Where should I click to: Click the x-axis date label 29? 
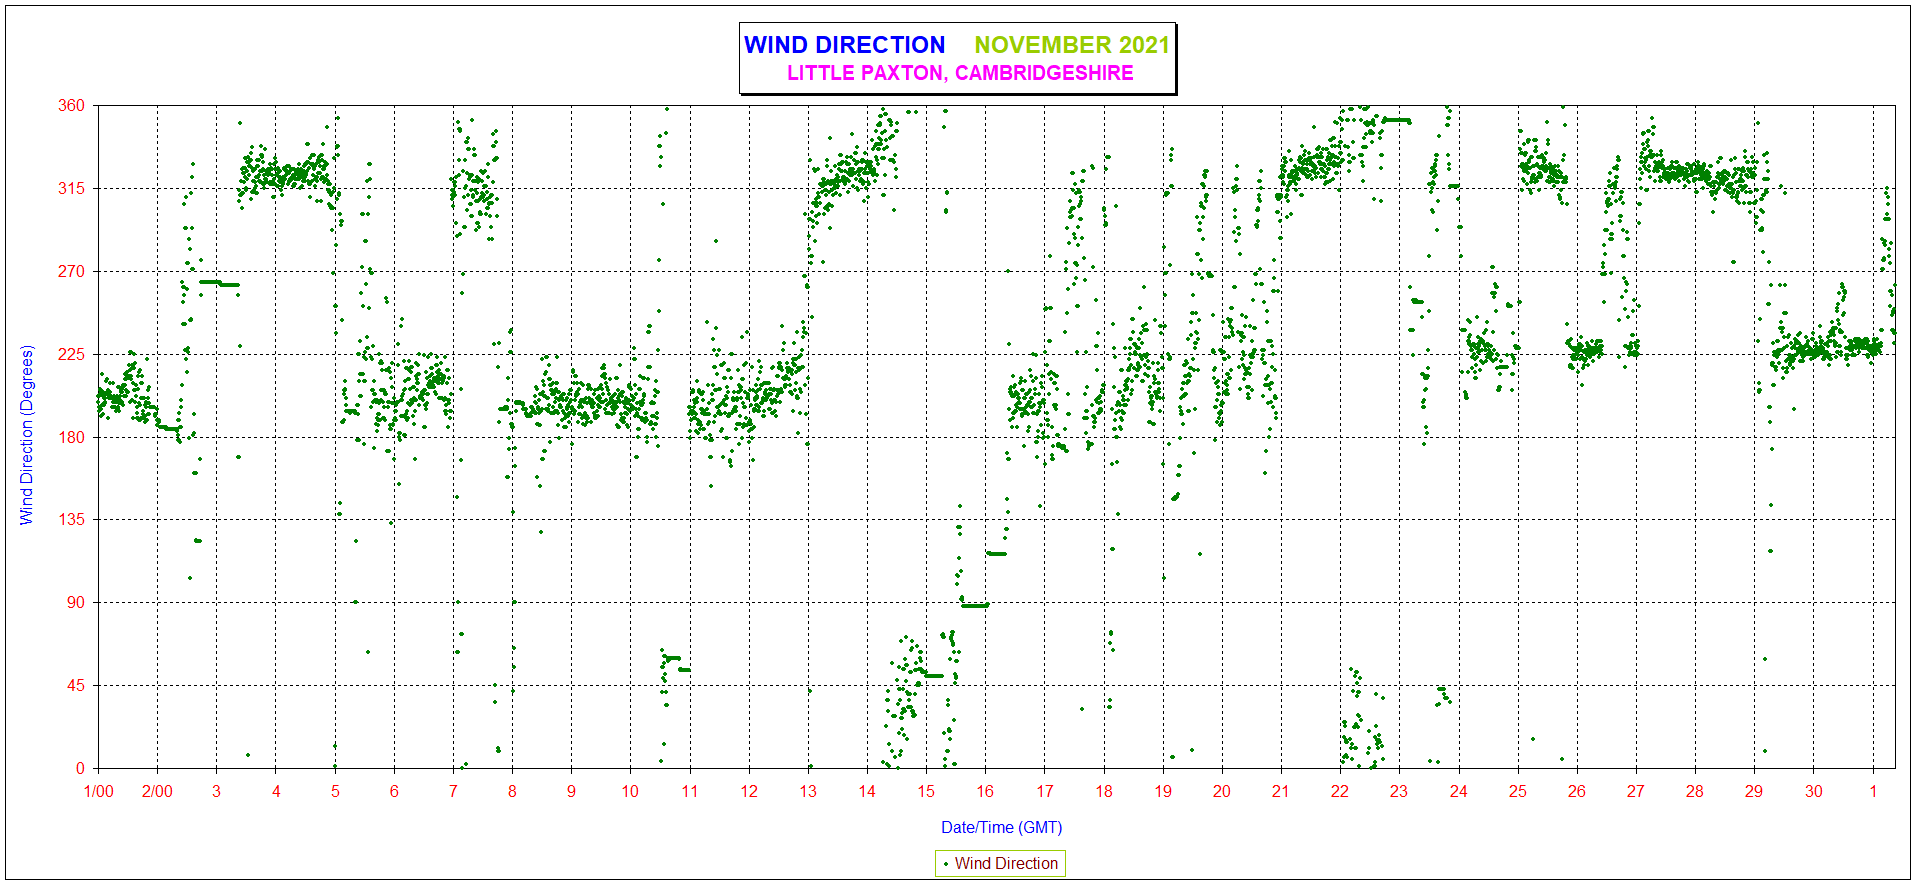coord(1754,791)
